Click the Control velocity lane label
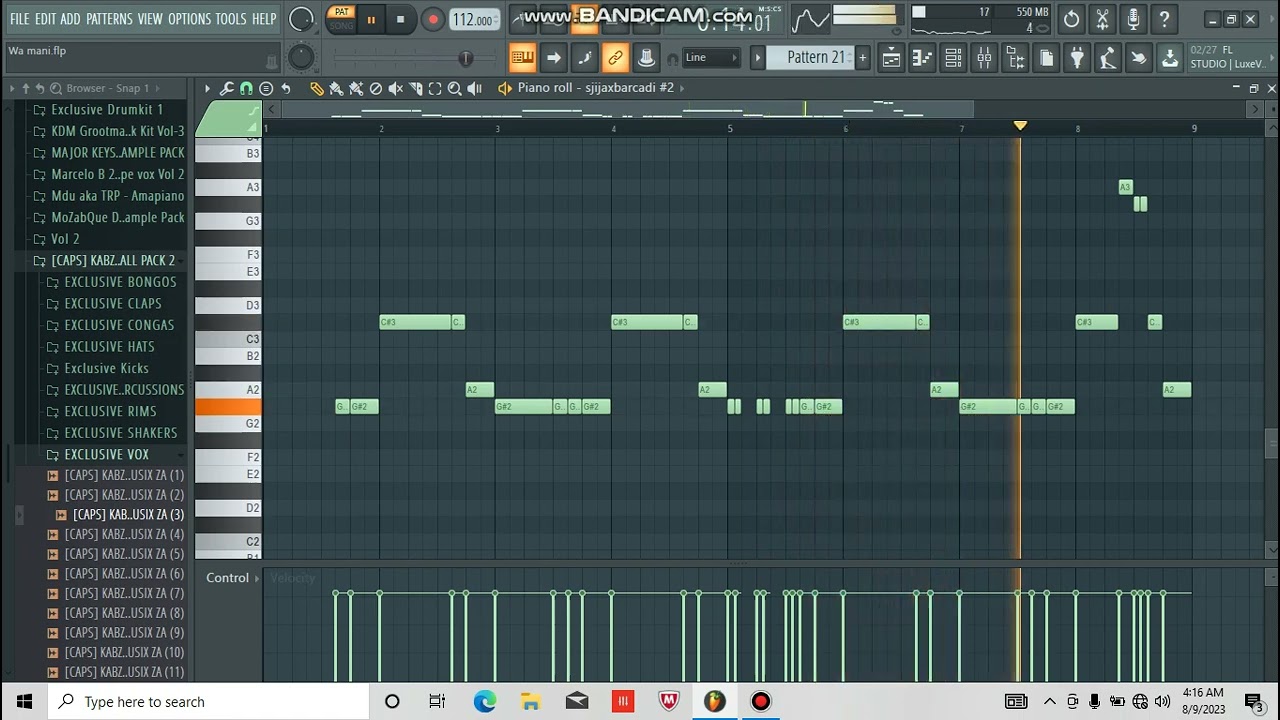The width and height of the screenshot is (1280, 720). tap(227, 578)
